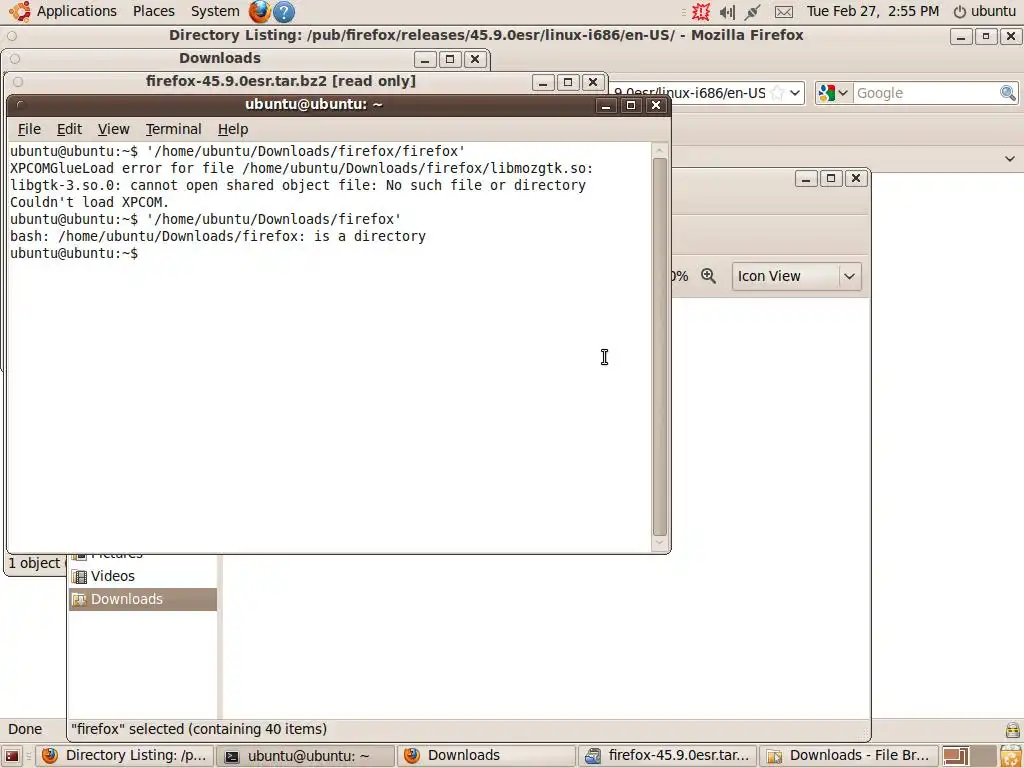The height and width of the screenshot is (768, 1024).
Task: Click the zoom in magnifier in file browser
Action: pos(709,276)
